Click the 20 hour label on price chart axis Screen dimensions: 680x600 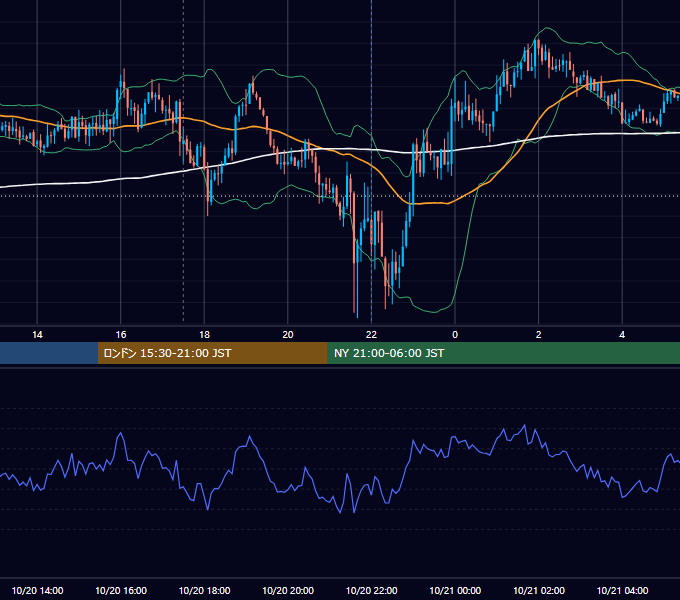point(288,335)
